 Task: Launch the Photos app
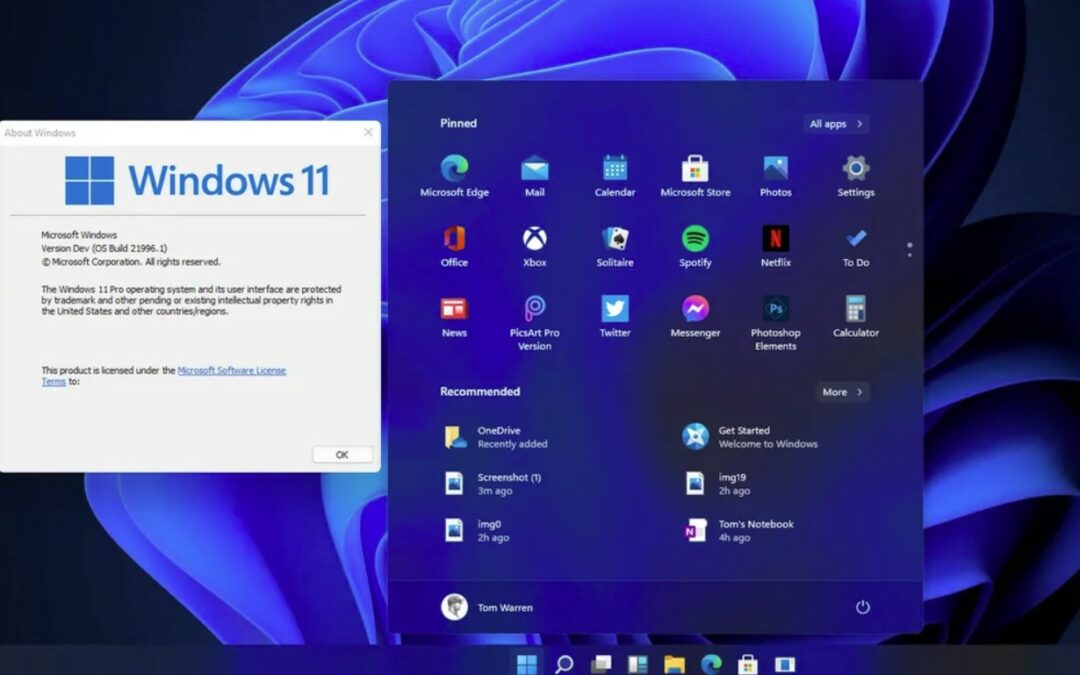point(776,176)
